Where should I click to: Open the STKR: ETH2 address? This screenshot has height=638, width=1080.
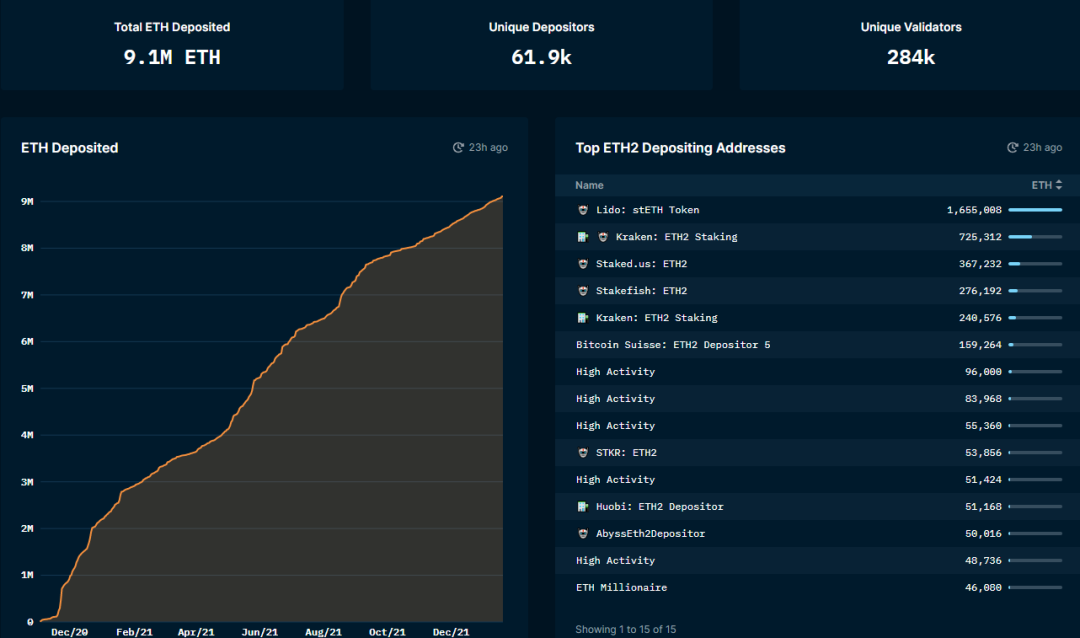pyautogui.click(x=626, y=453)
